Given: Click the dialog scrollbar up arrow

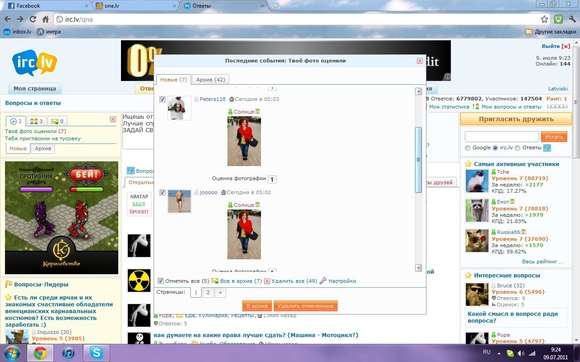Looking at the screenshot, I should pyautogui.click(x=418, y=91).
